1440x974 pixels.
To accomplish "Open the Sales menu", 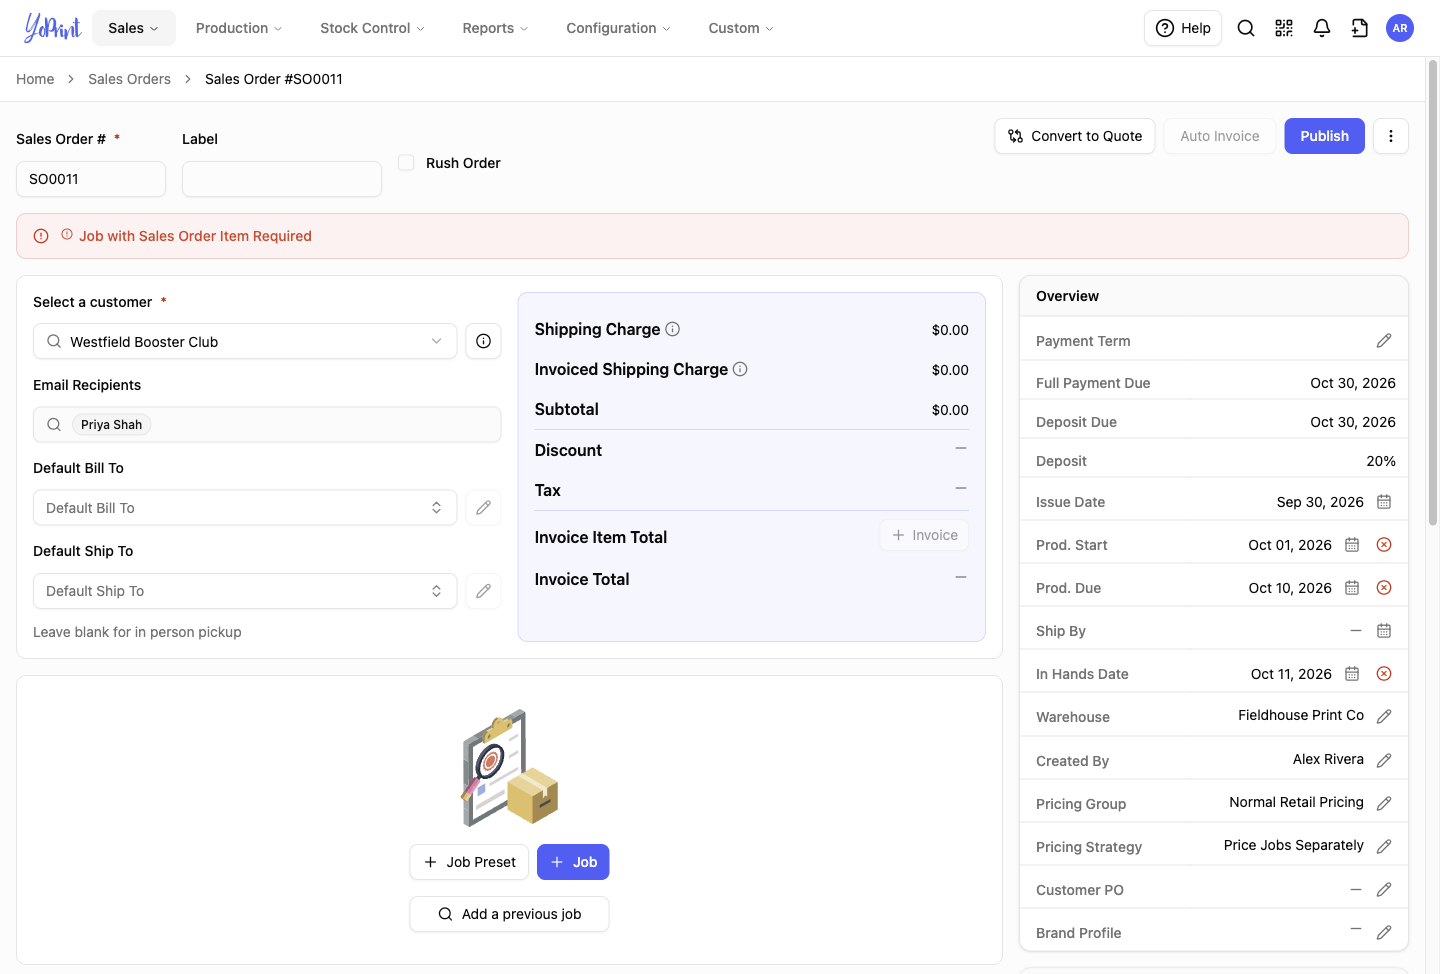I will (x=134, y=28).
